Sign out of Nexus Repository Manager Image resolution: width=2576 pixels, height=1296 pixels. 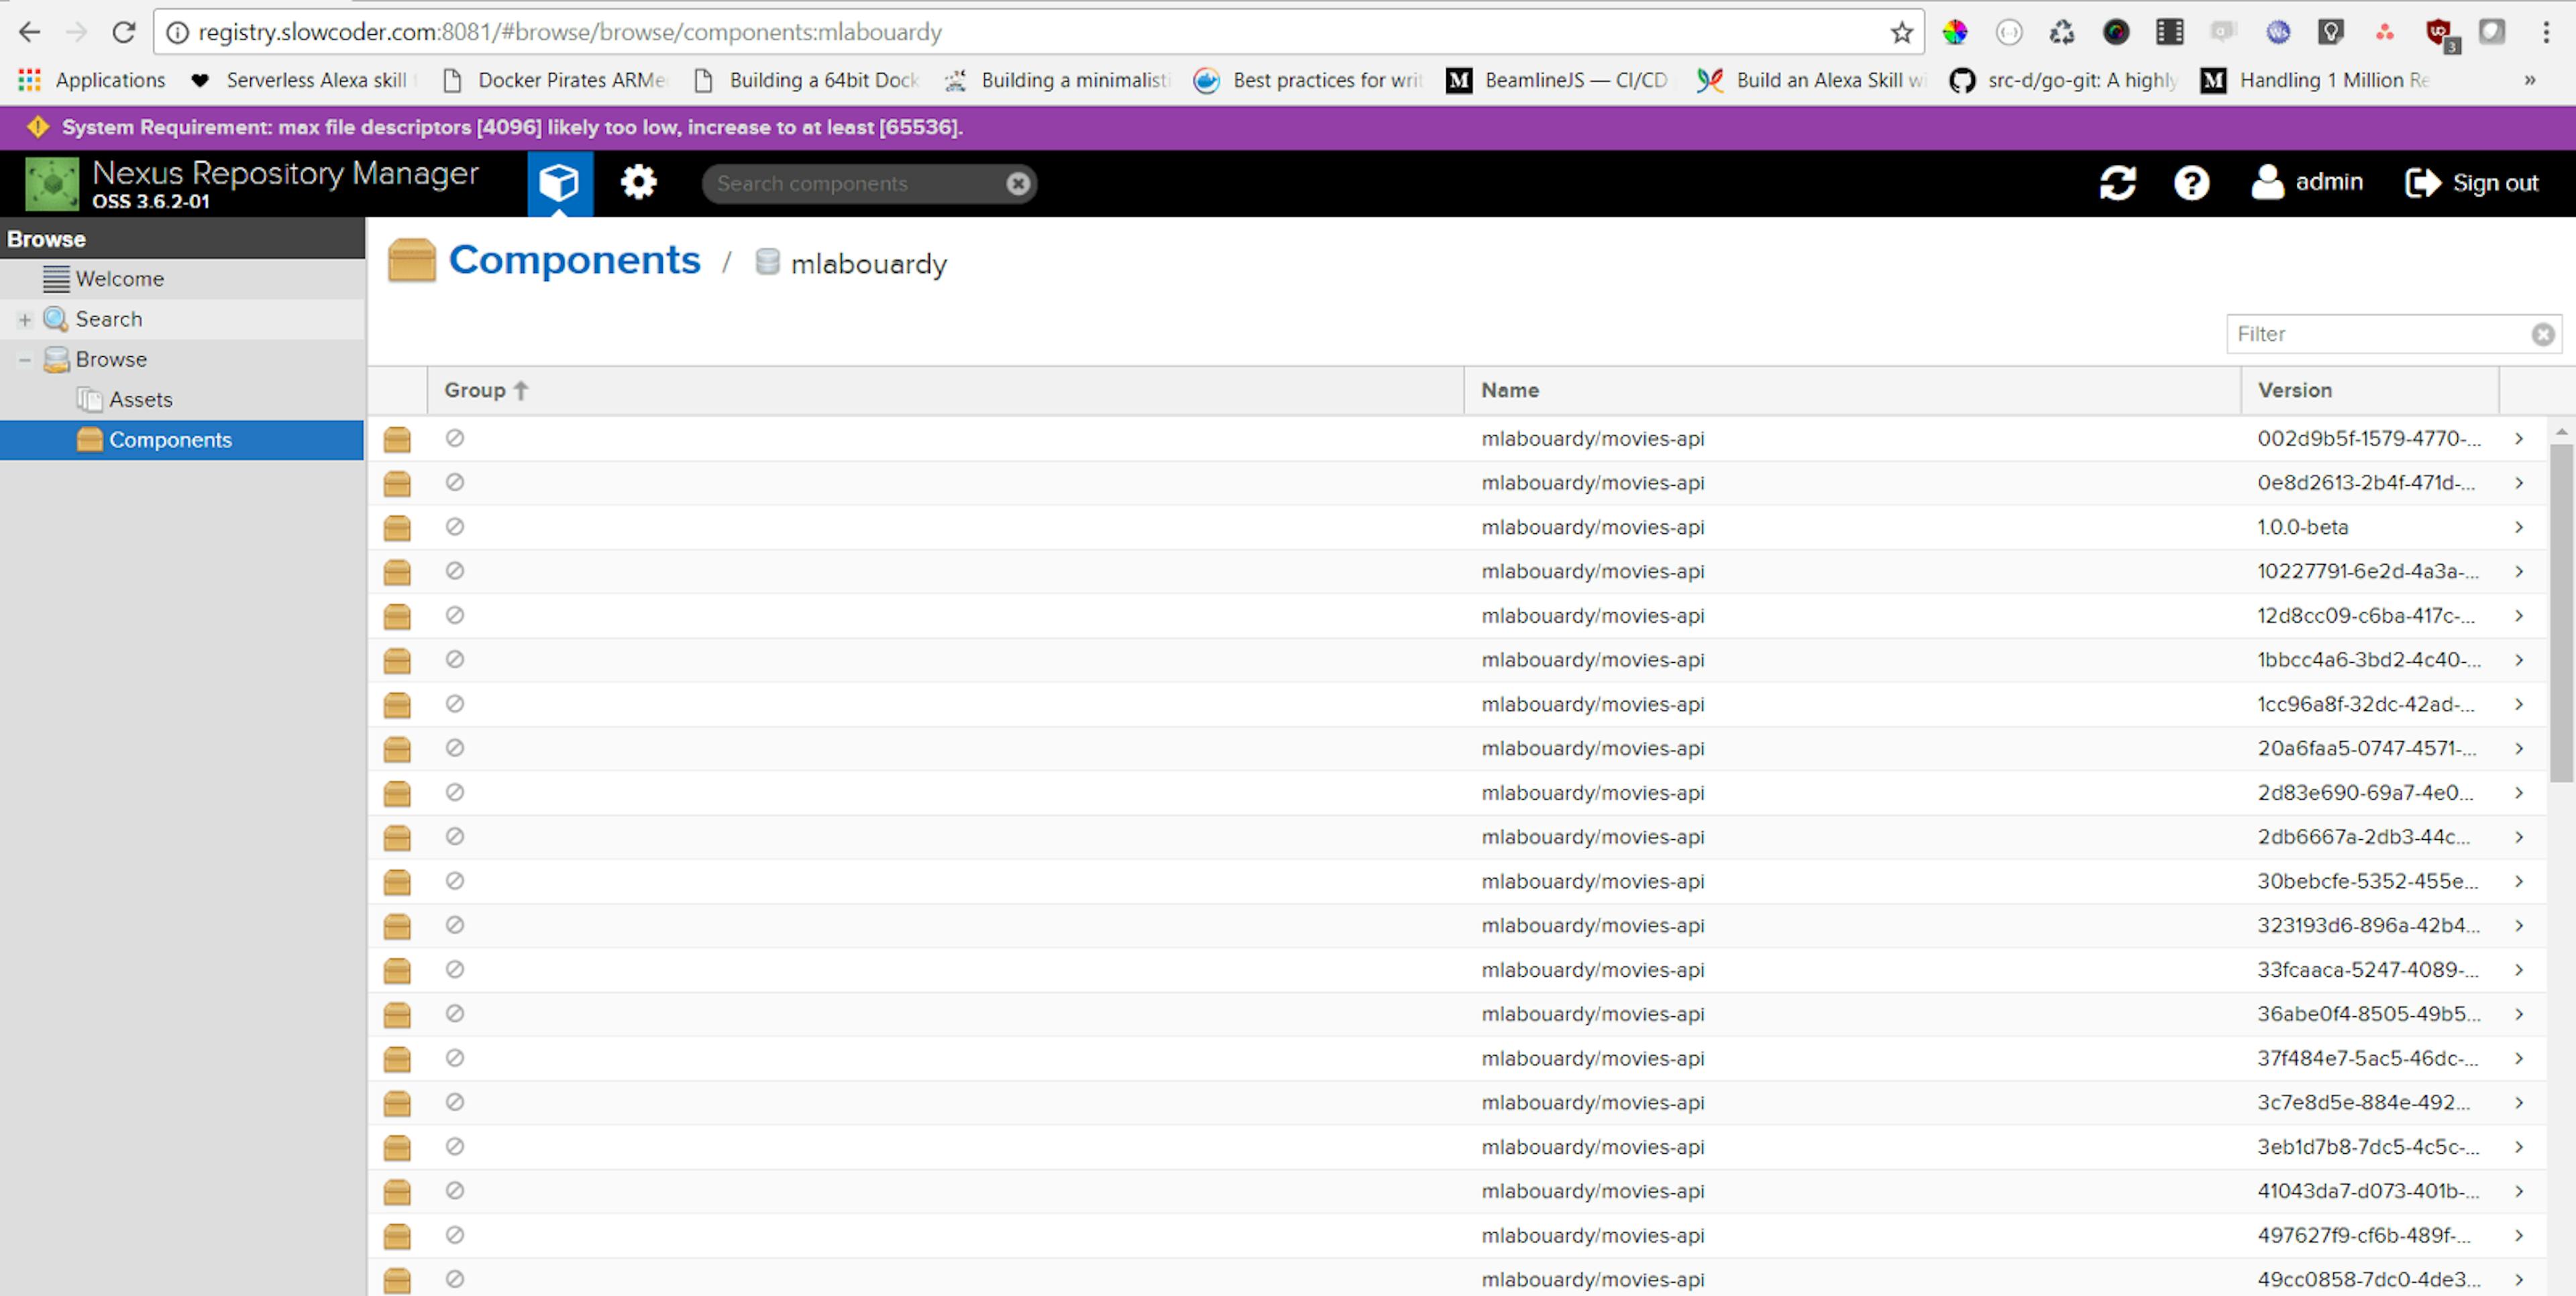[x=2471, y=183]
